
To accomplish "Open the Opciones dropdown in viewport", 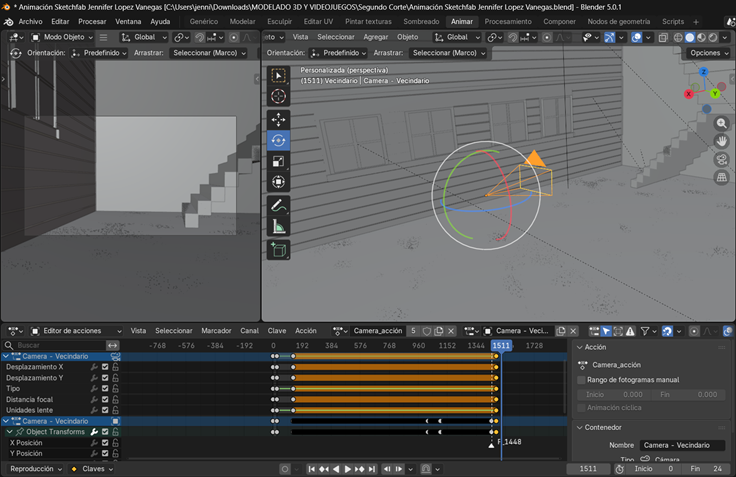I will 709,53.
